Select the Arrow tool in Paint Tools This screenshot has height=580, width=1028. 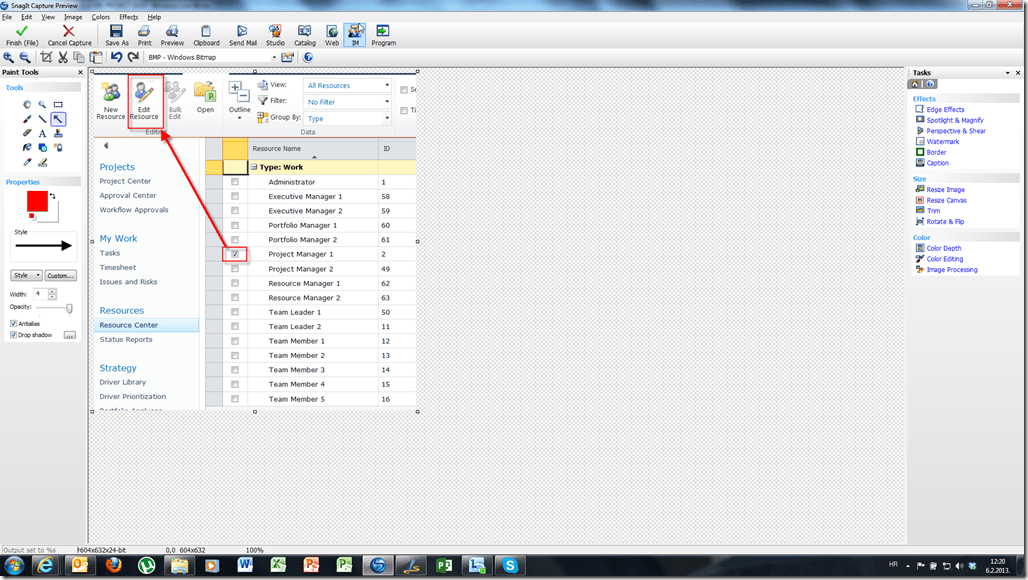tap(59, 119)
